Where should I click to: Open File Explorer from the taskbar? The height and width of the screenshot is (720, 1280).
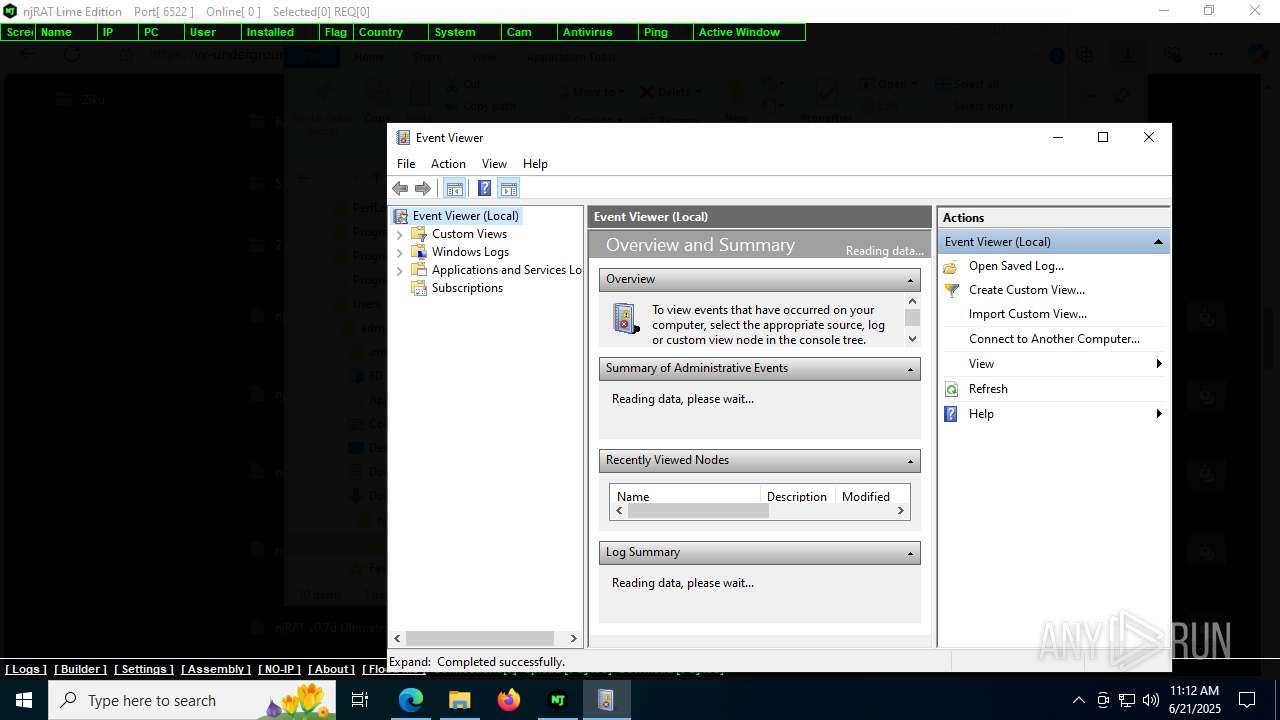coord(459,700)
